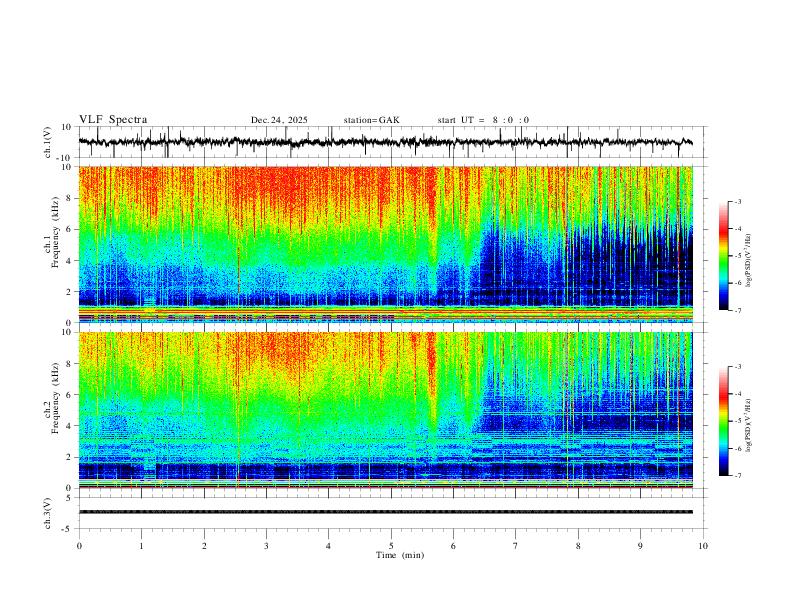Click the "6" tick on the time axis
Viewport: 792px width, 612px height.
click(454, 546)
